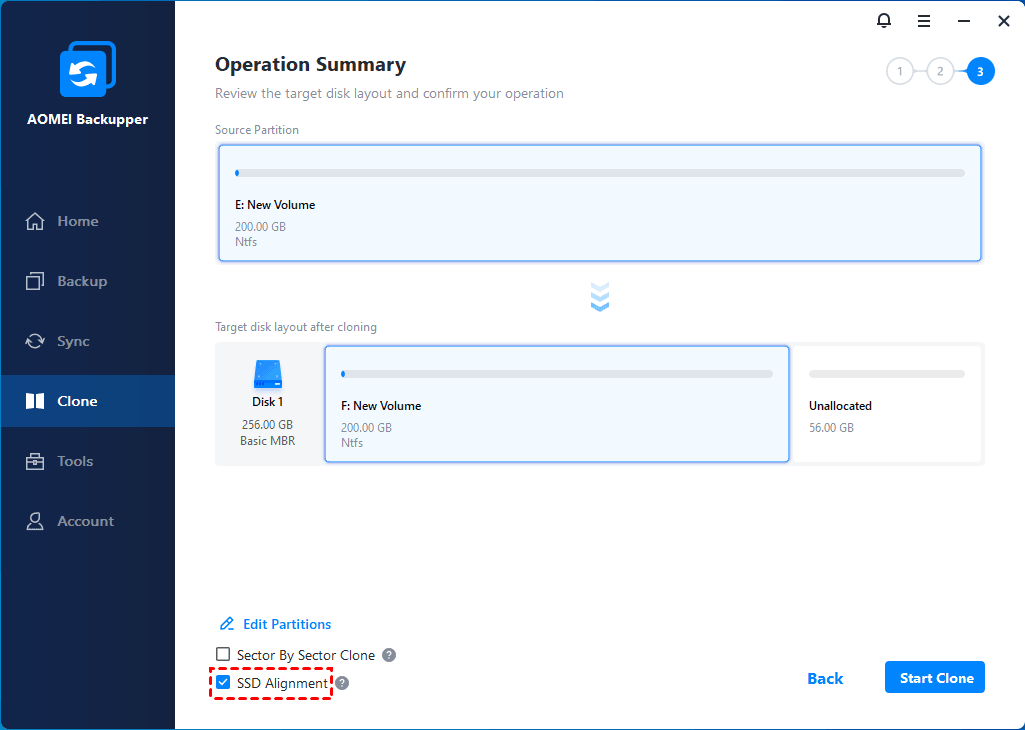This screenshot has width=1025, height=730.
Task: Click the double chevron arrow between layouts
Action: click(x=600, y=297)
